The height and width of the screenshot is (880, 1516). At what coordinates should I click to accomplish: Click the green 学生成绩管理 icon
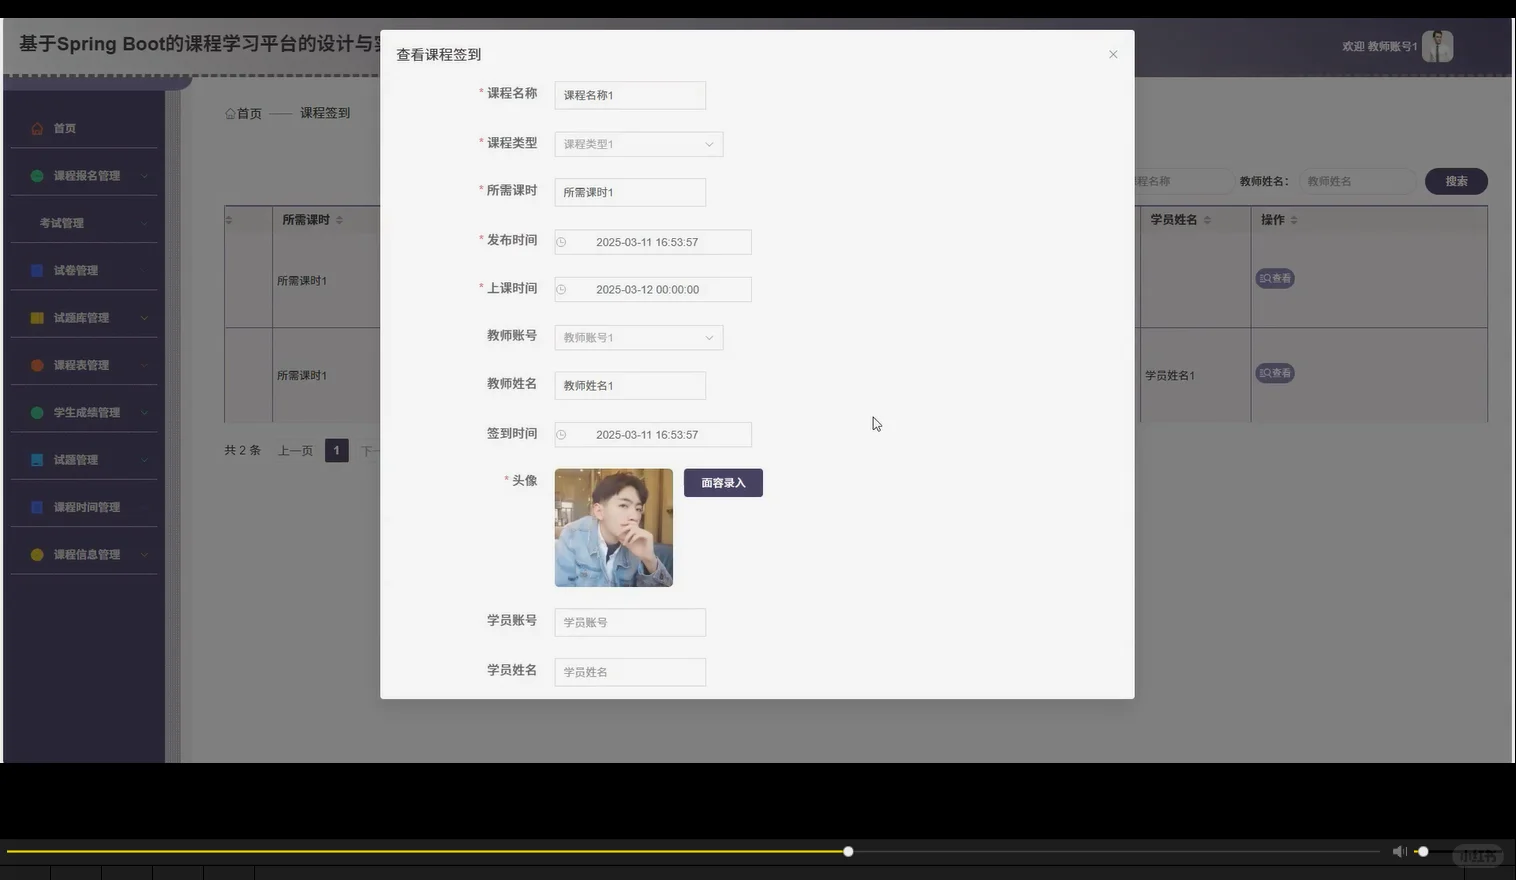pyautogui.click(x=35, y=412)
